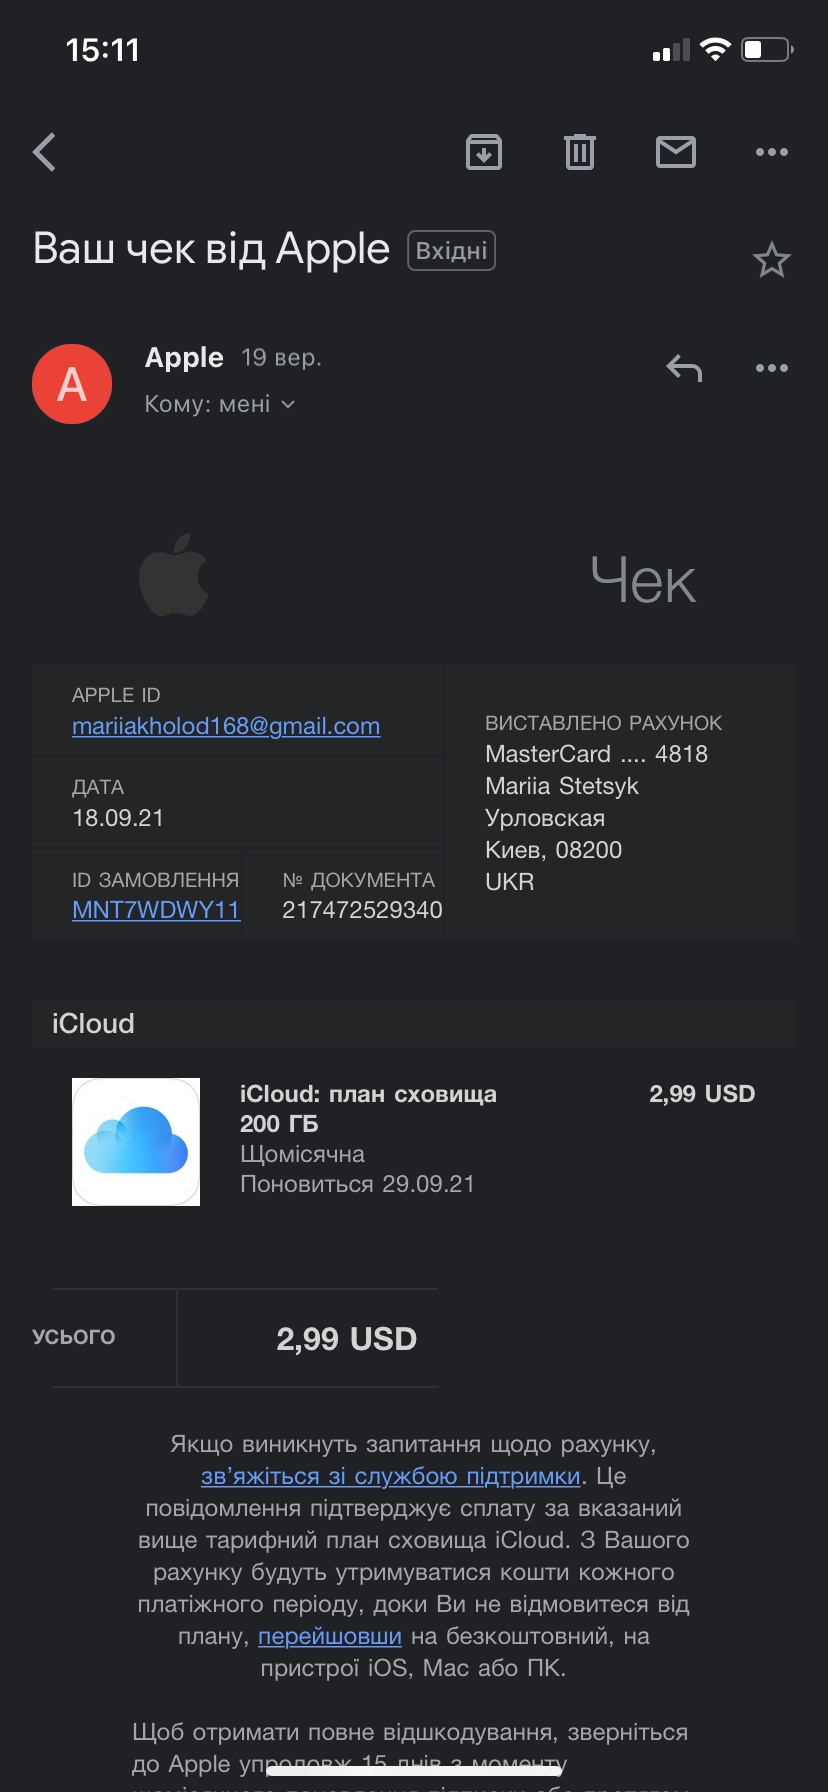Expand recipient details 'Кому: мені'
Screen dimensions: 828x1792
220,404
